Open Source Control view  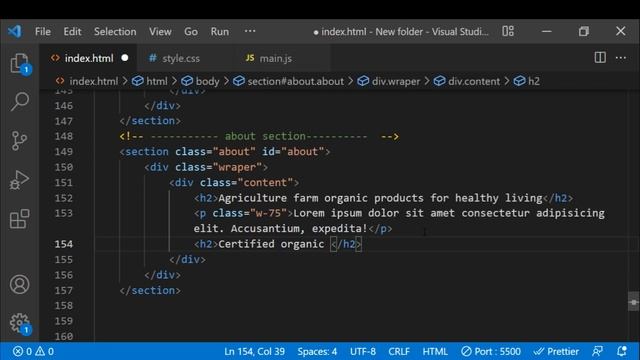point(20,140)
